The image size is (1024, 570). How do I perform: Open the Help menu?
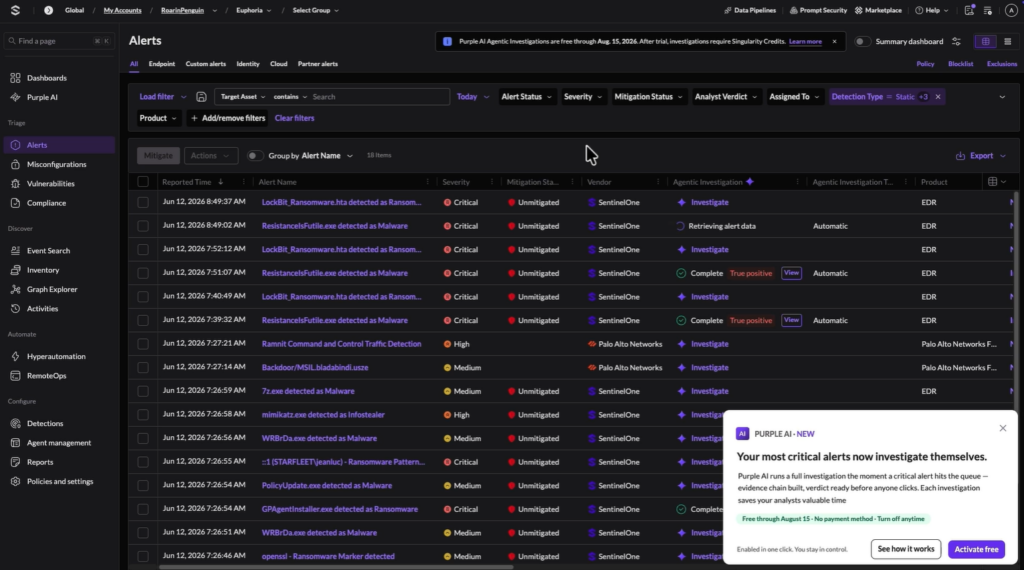coord(931,10)
